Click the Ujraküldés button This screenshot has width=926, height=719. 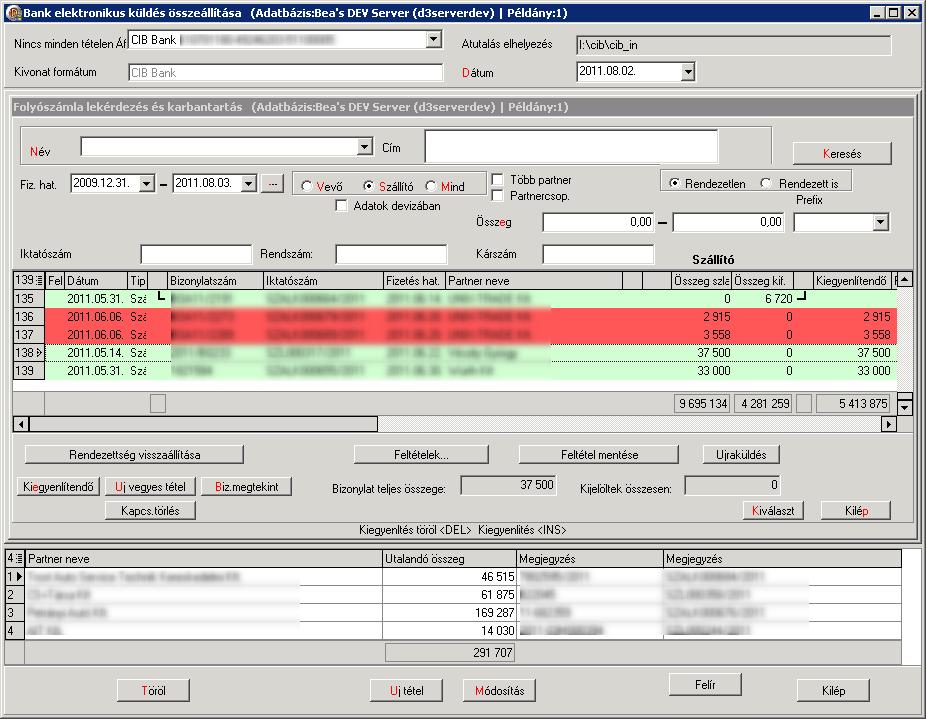coord(741,454)
